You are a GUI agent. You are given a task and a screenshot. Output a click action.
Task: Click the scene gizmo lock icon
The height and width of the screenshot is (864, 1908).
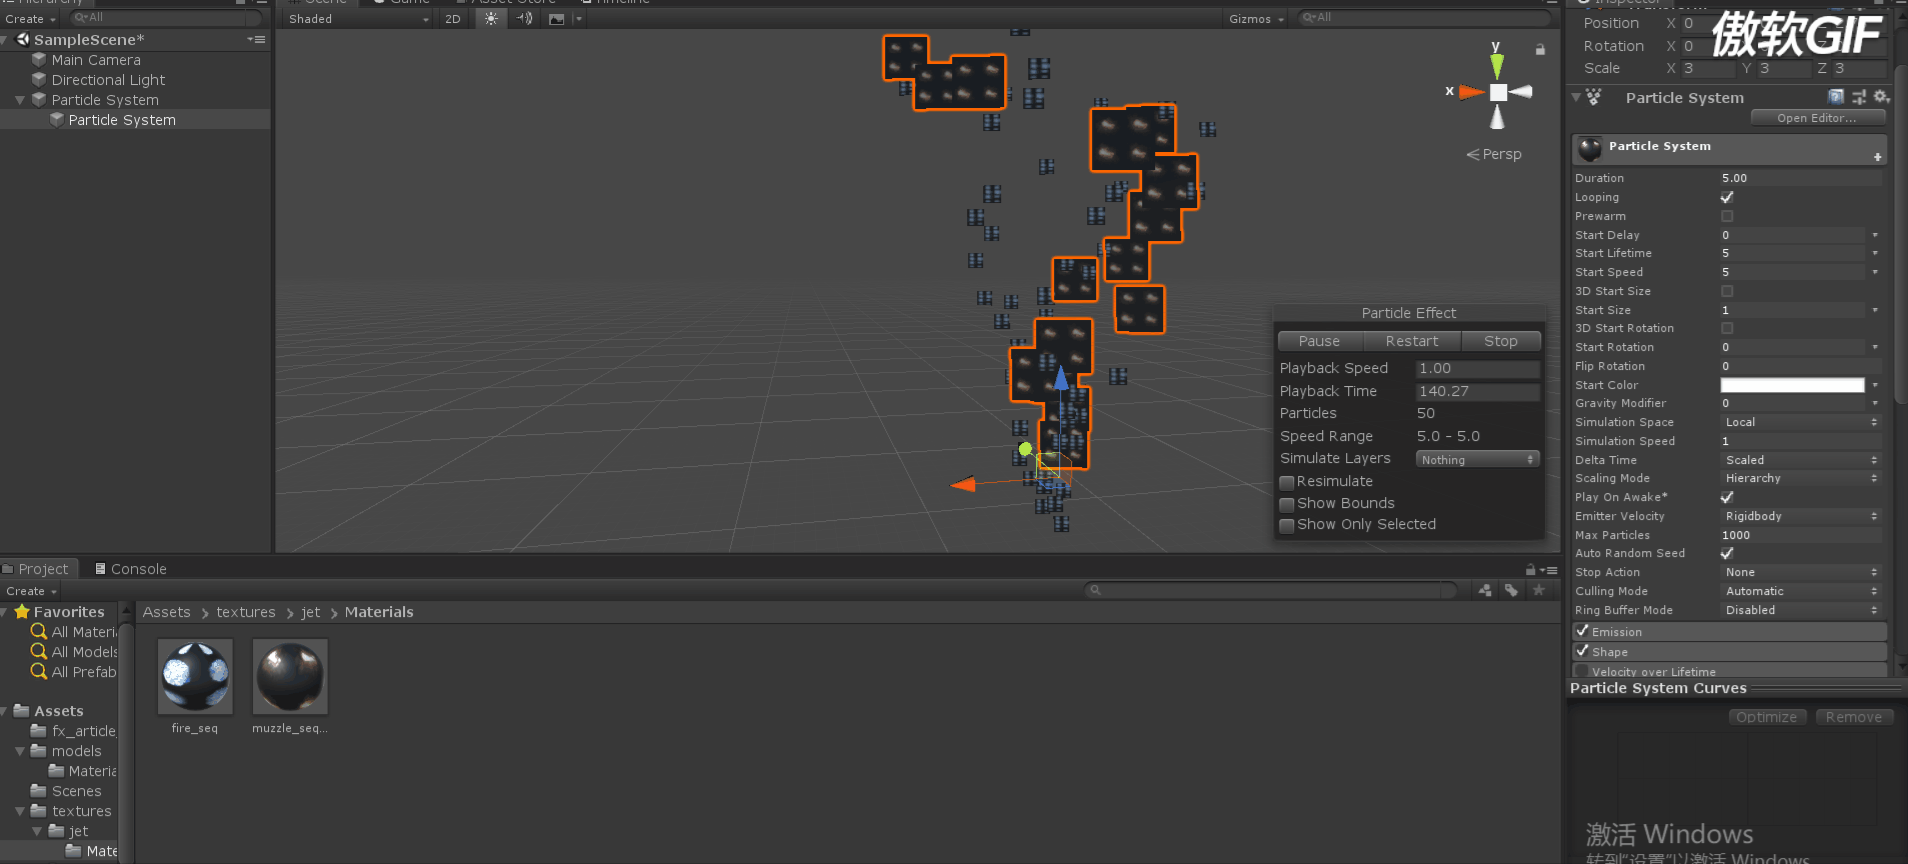pyautogui.click(x=1540, y=49)
